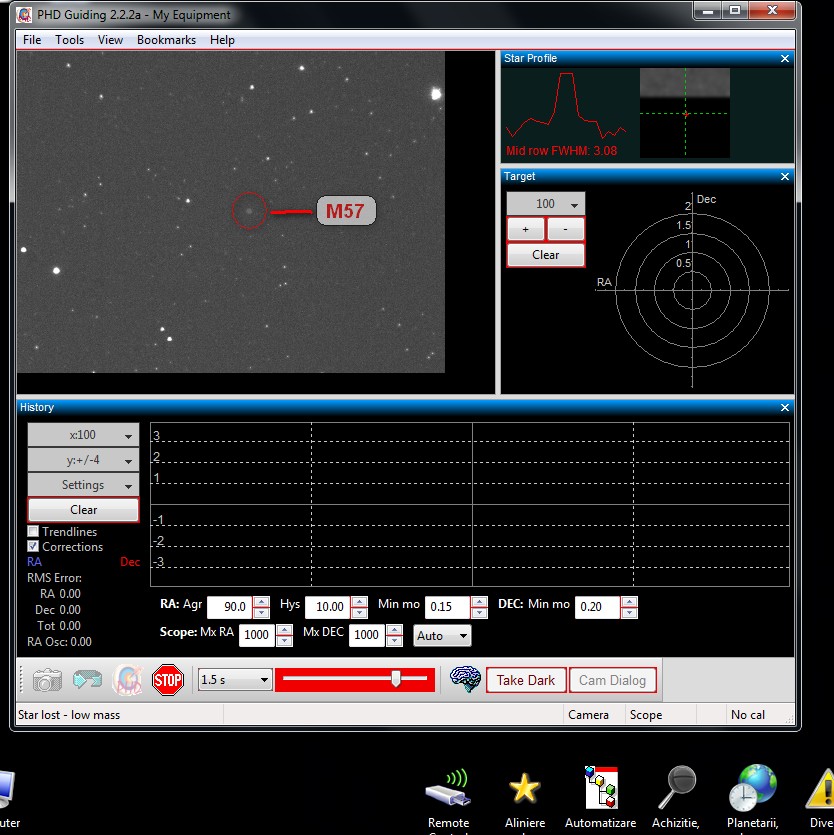This screenshot has width=834, height=835.
Task: Click the Scope status bar entry
Action: tap(646, 715)
